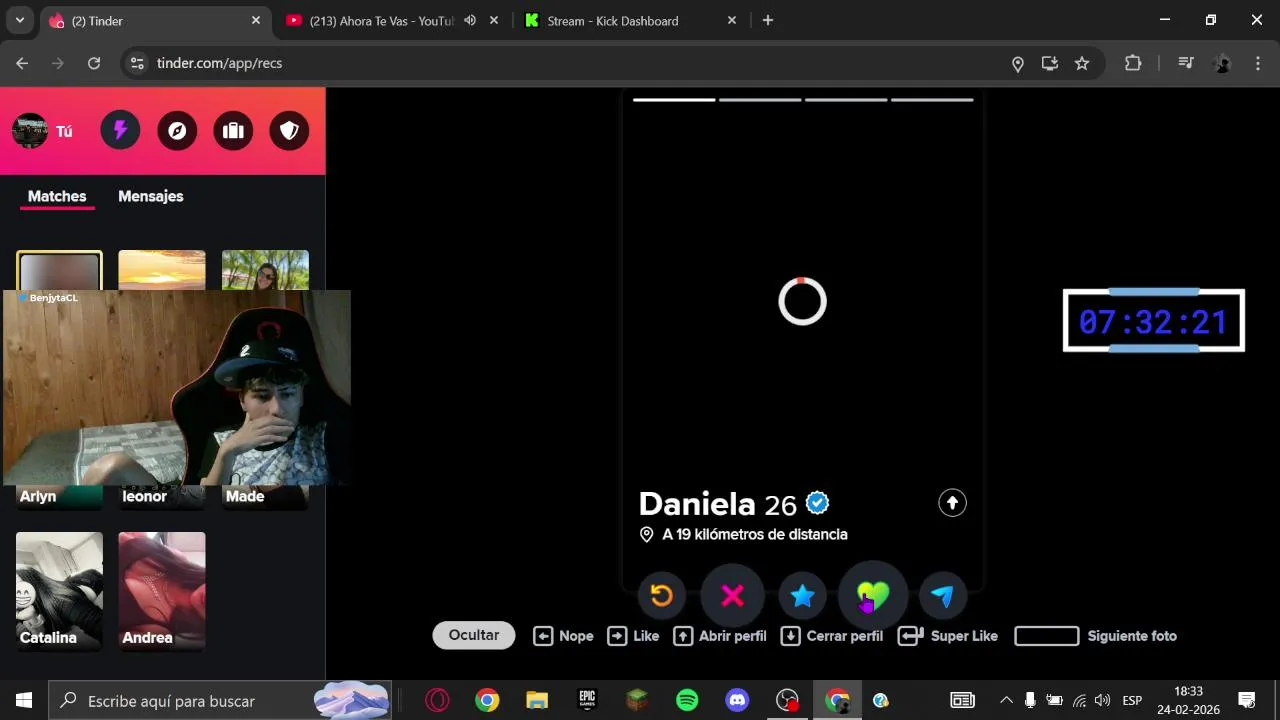Click the install app icon in address bar
The height and width of the screenshot is (720, 1280).
1050,63
